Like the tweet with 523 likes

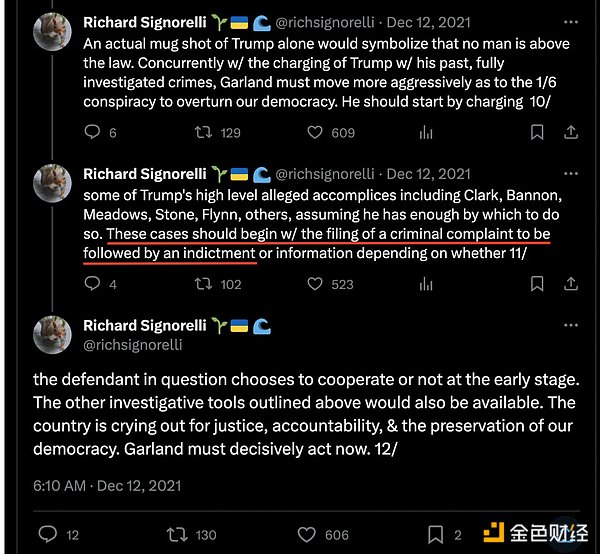315,284
